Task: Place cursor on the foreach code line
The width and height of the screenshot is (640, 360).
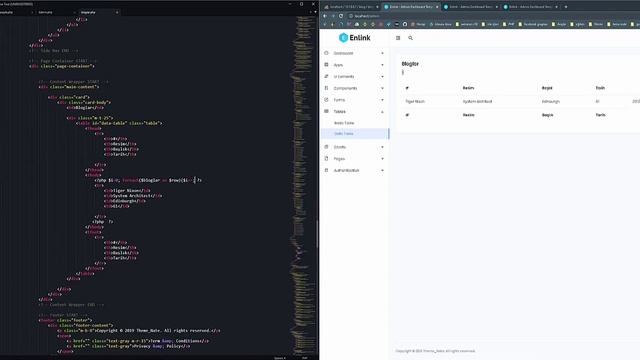Action: click(149, 180)
